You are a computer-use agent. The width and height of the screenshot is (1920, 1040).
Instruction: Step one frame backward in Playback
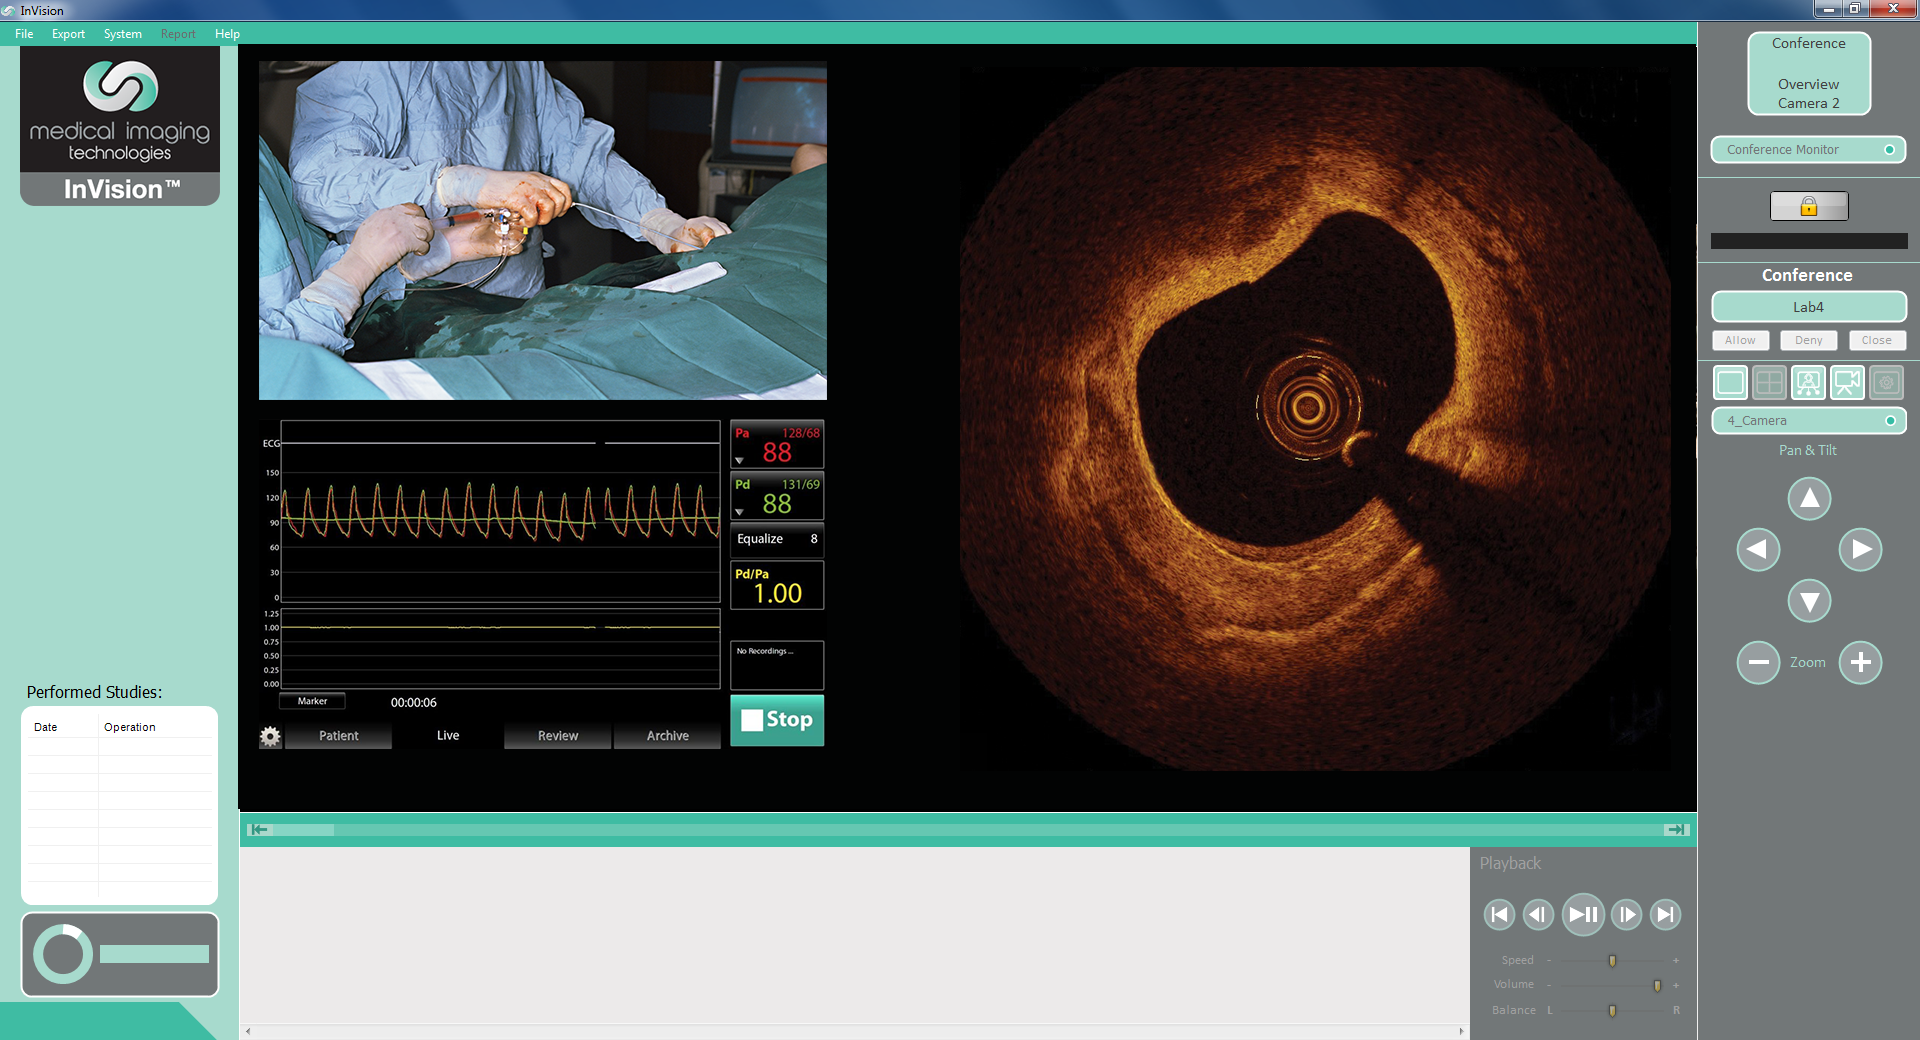[1538, 914]
